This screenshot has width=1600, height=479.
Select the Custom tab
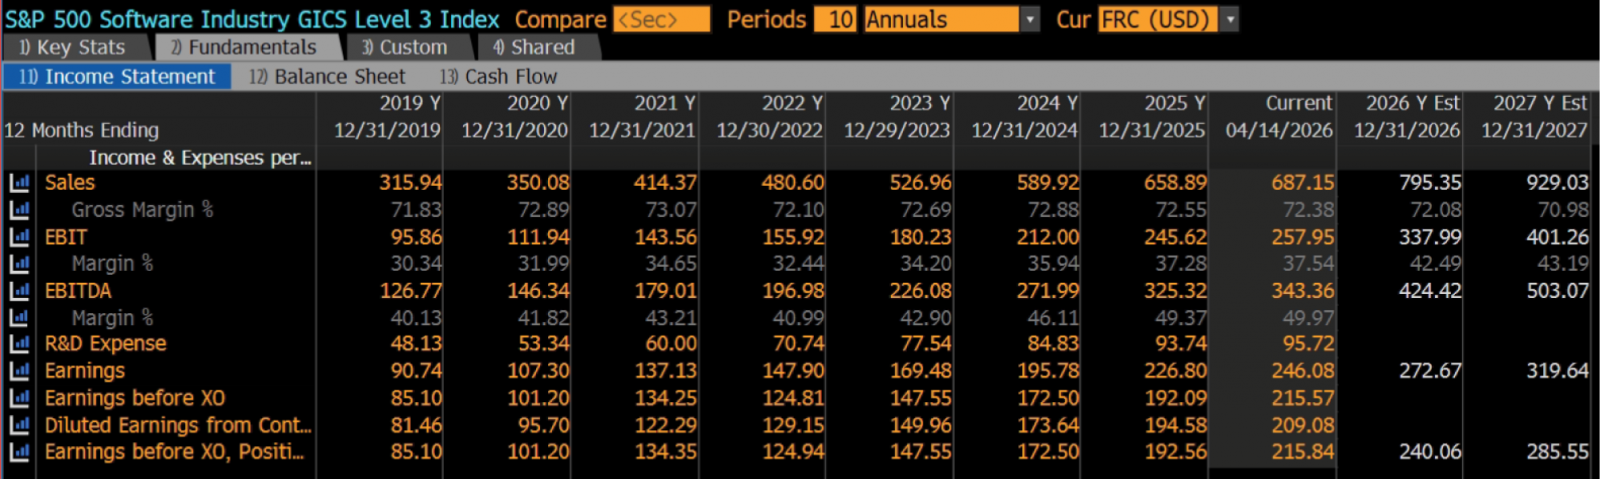pyautogui.click(x=405, y=47)
